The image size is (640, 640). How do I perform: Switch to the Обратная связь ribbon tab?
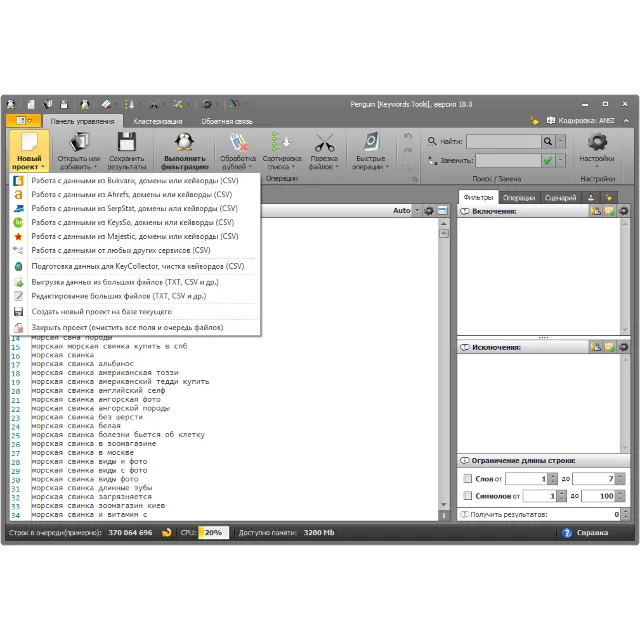click(227, 122)
